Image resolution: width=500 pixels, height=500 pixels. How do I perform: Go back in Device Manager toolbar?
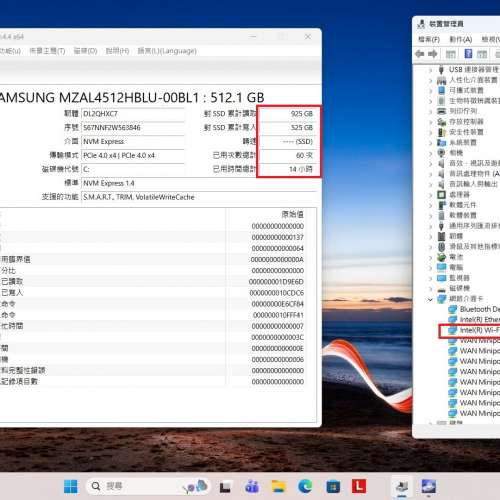420,54
